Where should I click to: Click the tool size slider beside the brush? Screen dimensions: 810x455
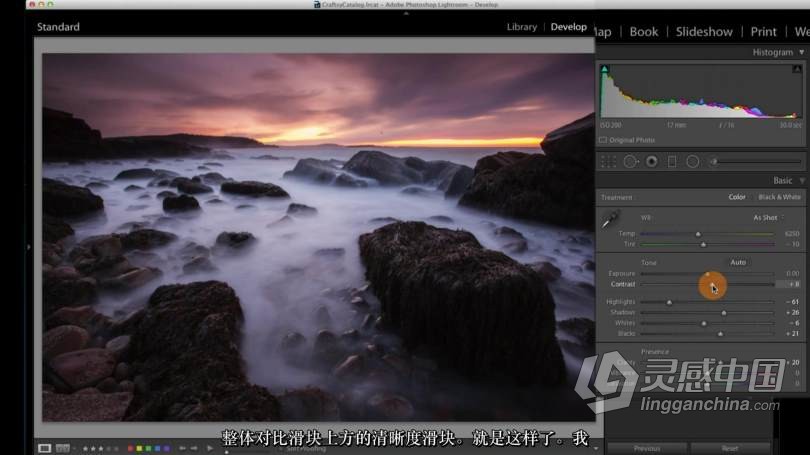point(760,162)
